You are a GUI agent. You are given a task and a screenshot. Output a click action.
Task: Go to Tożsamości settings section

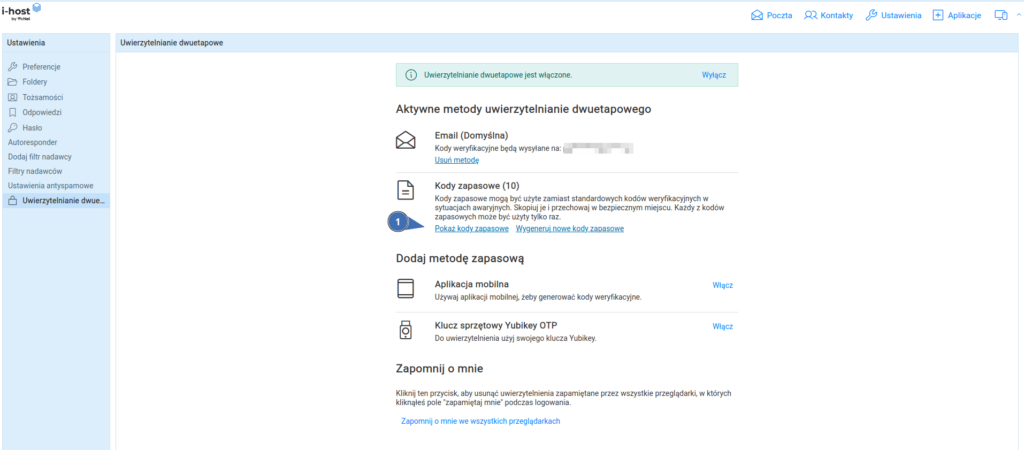pos(41,97)
